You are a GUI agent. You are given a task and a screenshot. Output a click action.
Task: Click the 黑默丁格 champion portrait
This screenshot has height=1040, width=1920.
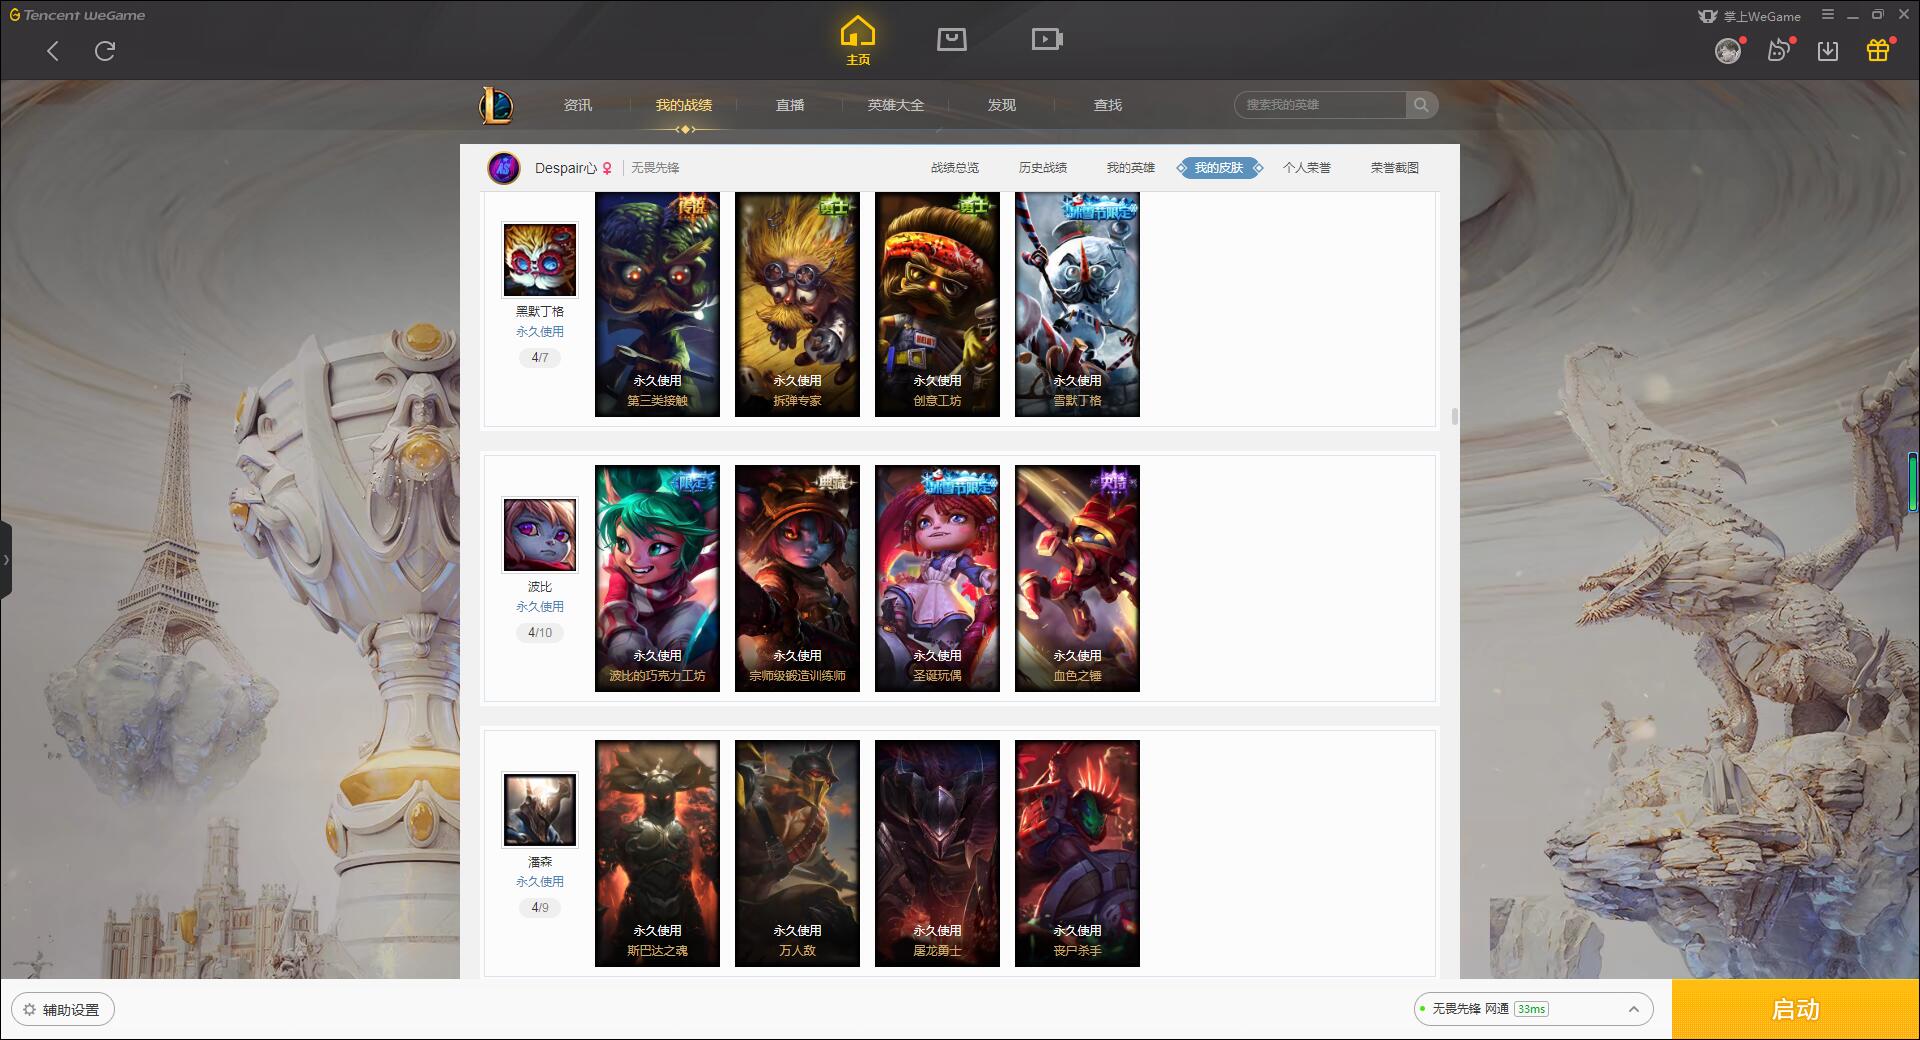click(540, 260)
